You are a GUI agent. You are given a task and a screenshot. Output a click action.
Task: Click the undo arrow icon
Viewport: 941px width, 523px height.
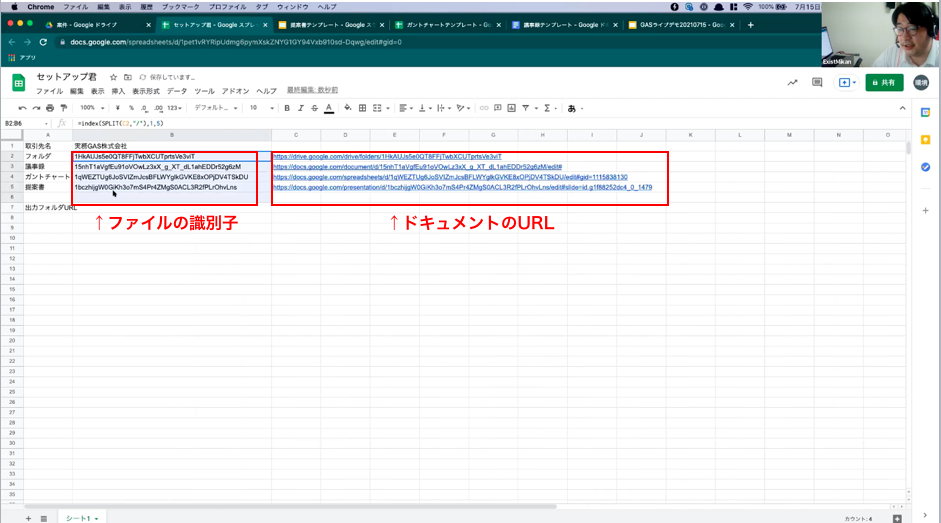click(22, 108)
